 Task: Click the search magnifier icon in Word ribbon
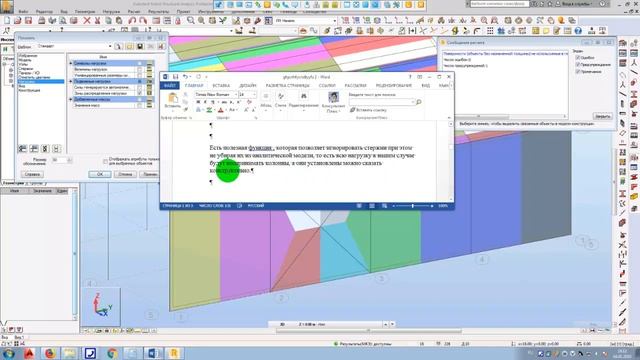tap(418, 102)
